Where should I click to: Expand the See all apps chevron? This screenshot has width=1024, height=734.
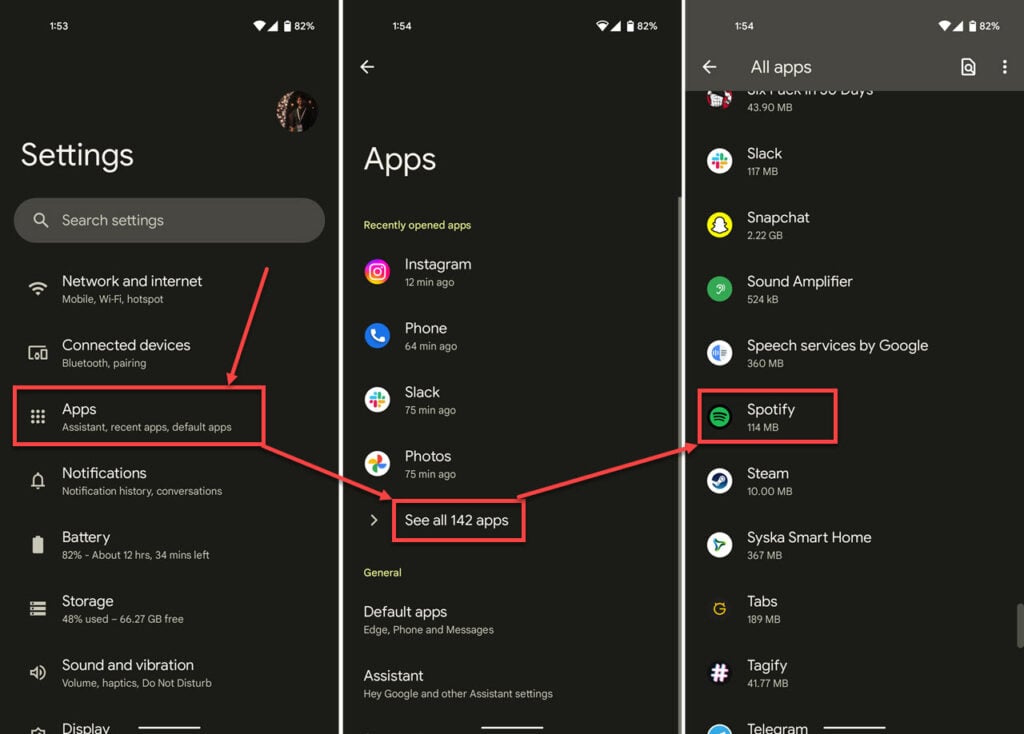[374, 520]
